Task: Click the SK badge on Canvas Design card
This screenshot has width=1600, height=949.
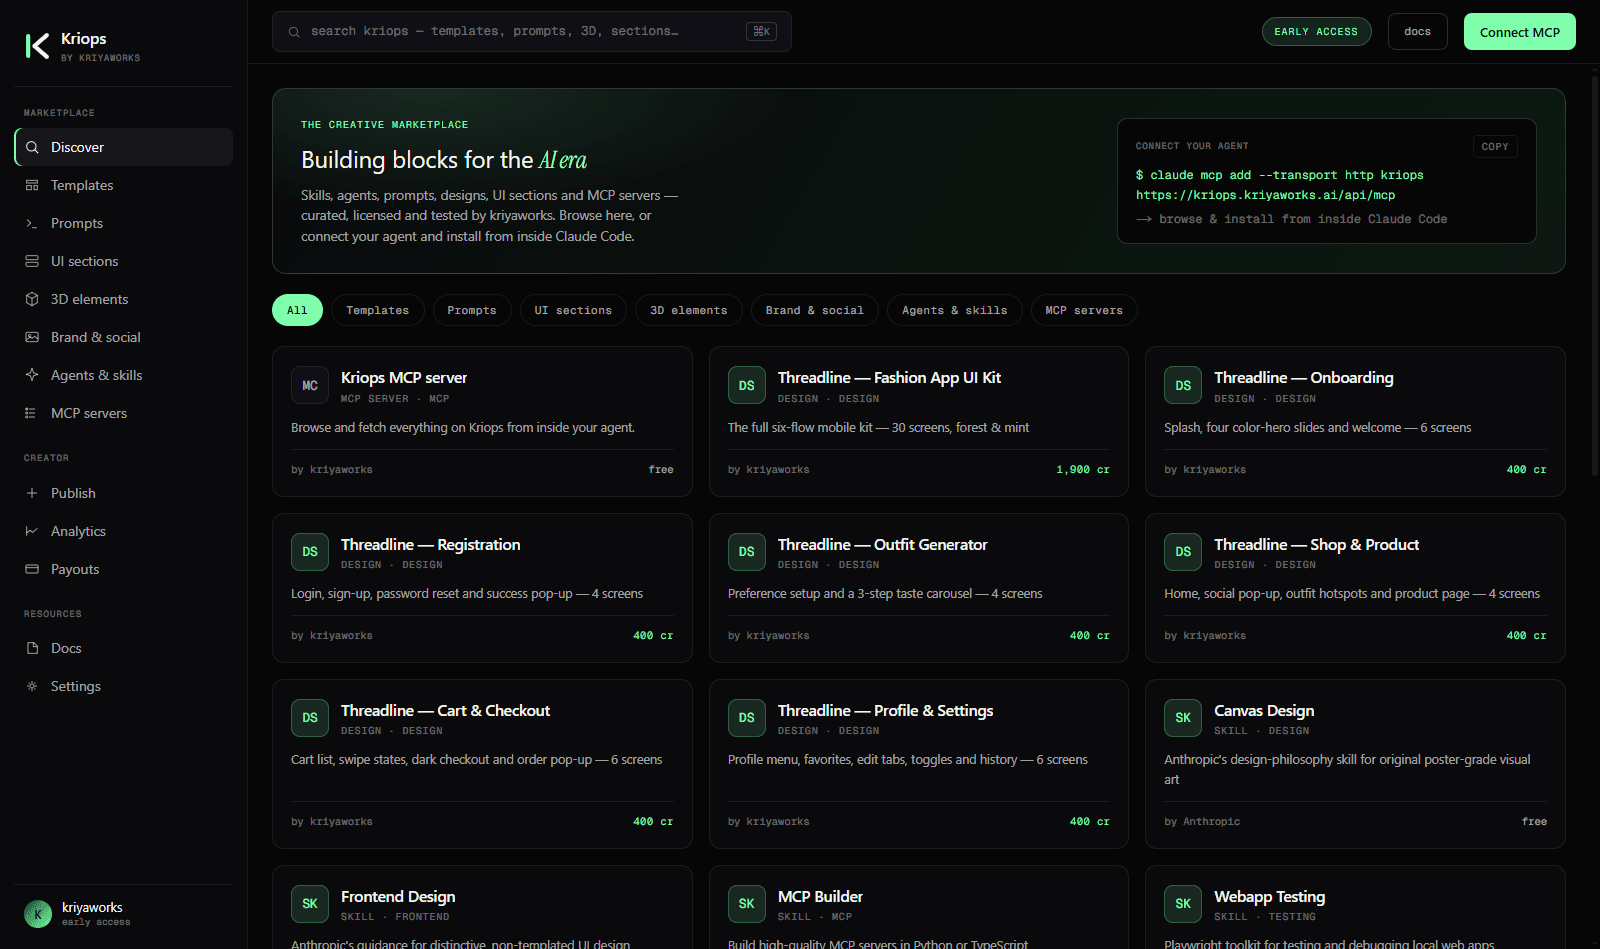Action: click(x=1183, y=718)
